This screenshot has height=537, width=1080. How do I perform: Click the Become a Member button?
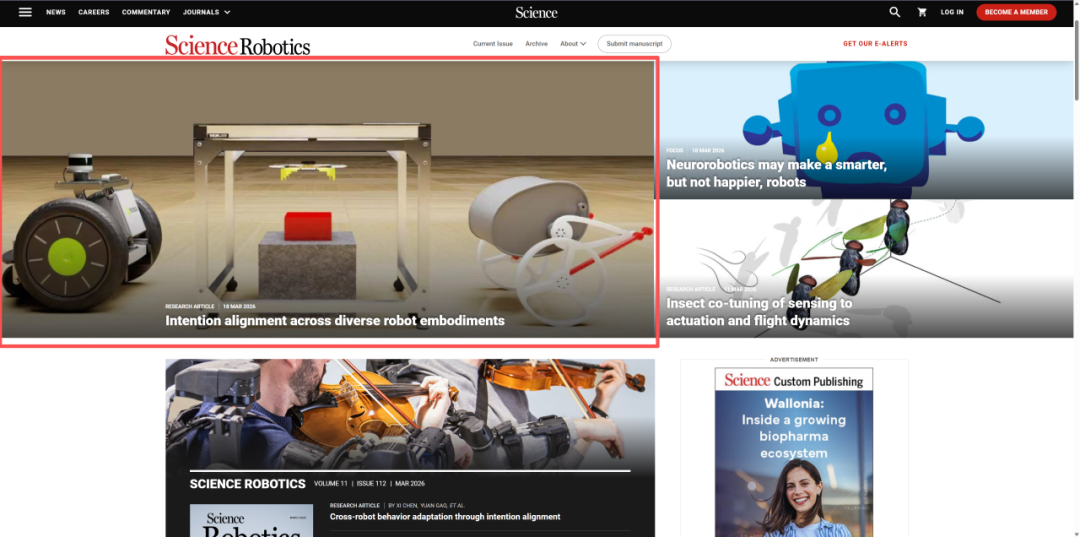coord(1016,12)
